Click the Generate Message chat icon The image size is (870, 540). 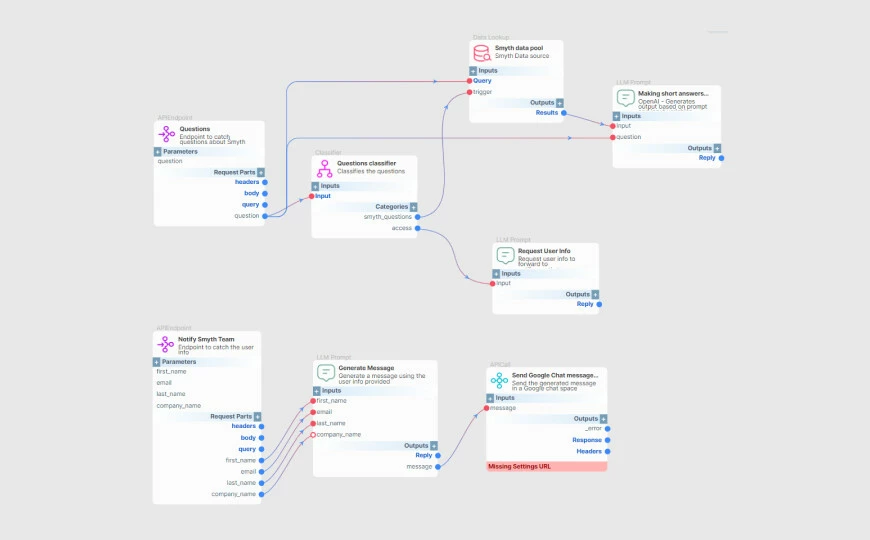pyautogui.click(x=326, y=372)
